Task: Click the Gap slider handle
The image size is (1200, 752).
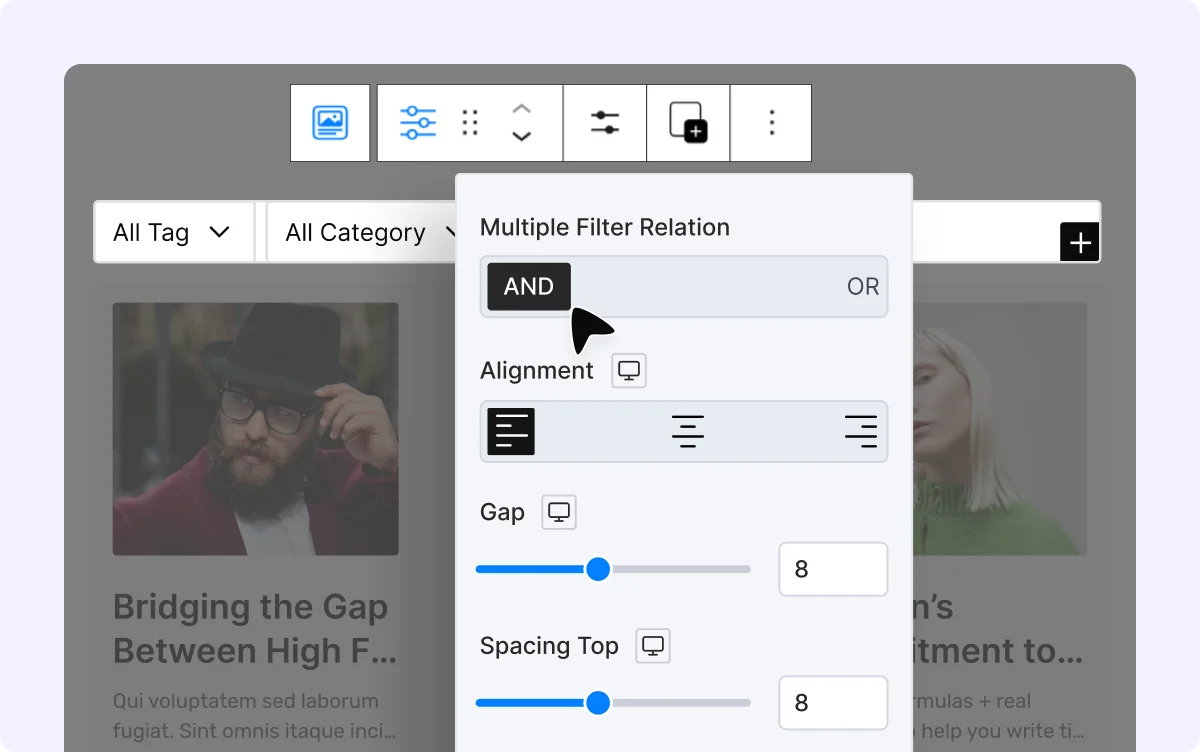Action: point(598,569)
